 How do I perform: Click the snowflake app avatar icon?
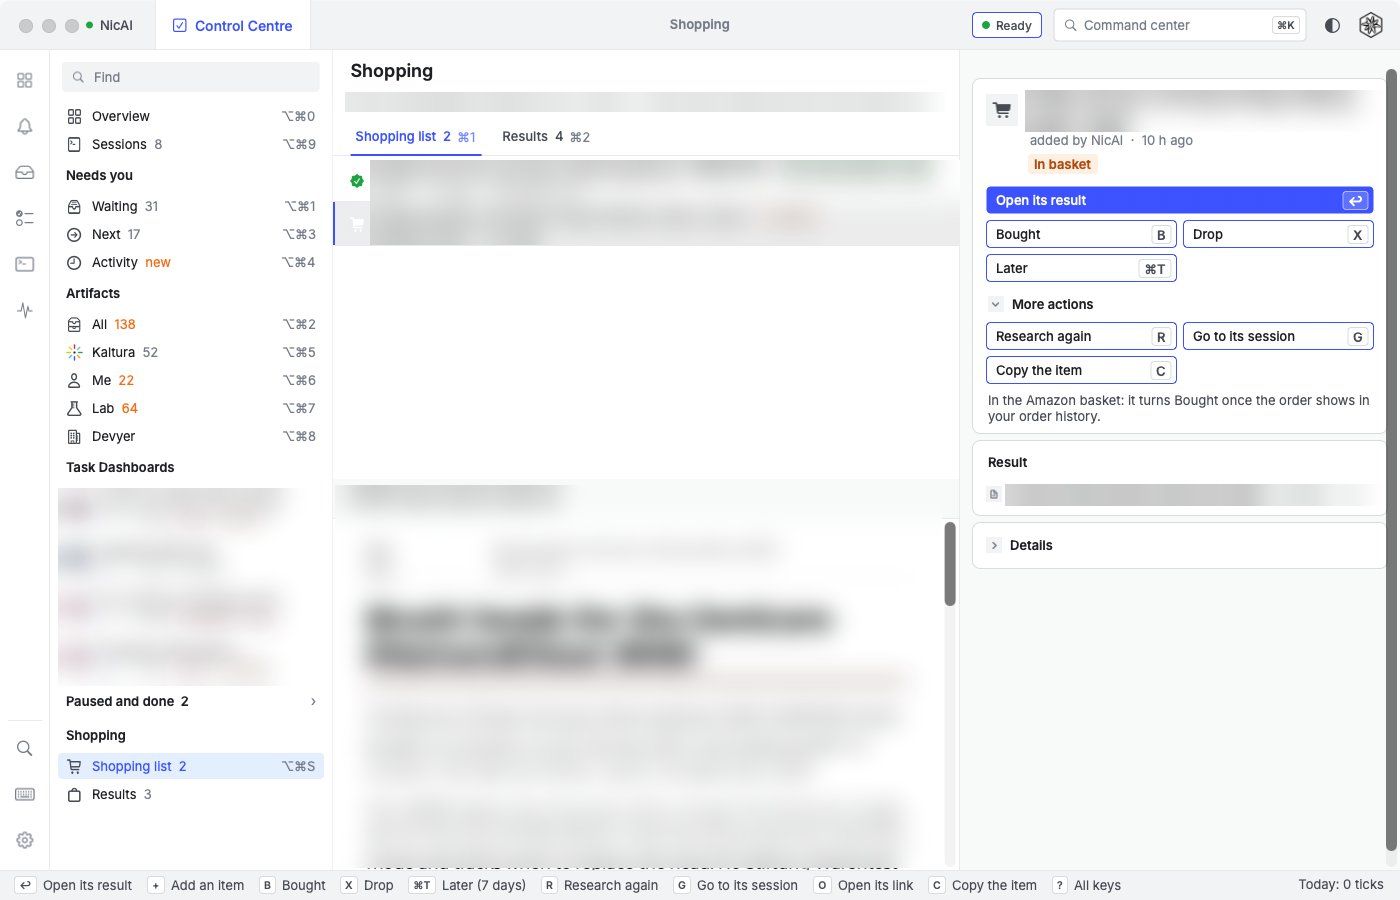coord(1371,25)
